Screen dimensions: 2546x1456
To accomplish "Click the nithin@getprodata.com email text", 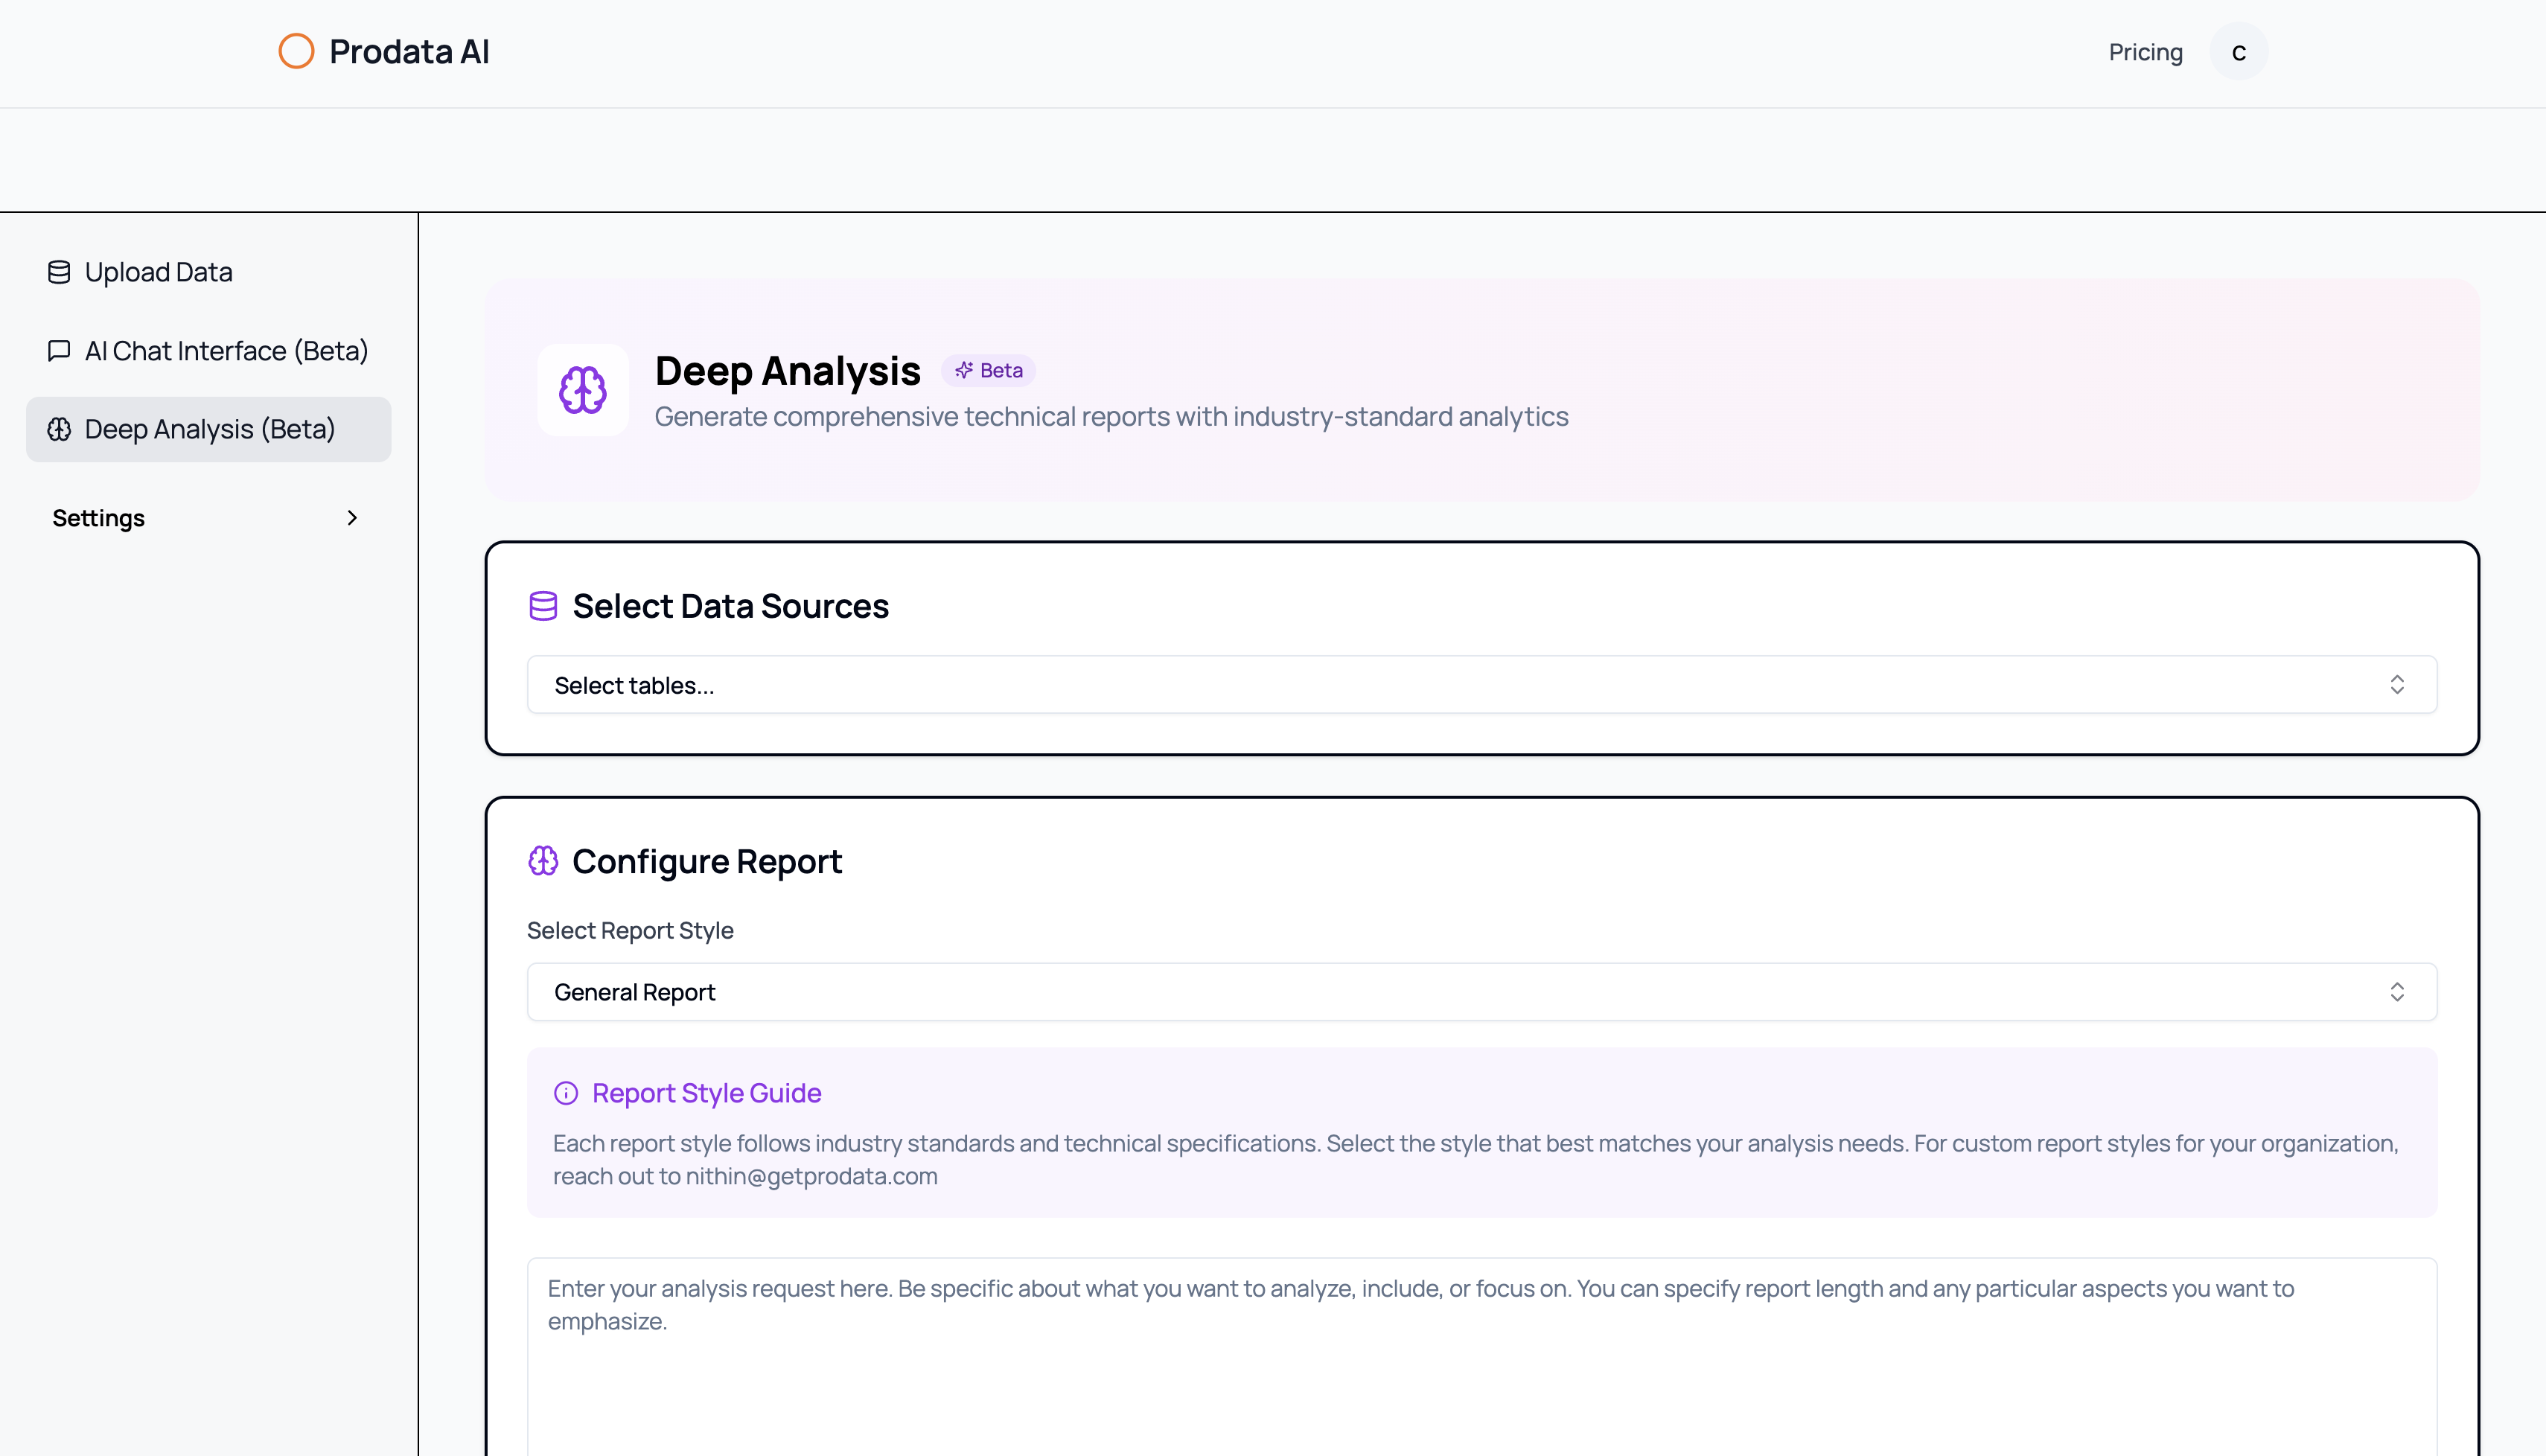I will pos(812,1176).
